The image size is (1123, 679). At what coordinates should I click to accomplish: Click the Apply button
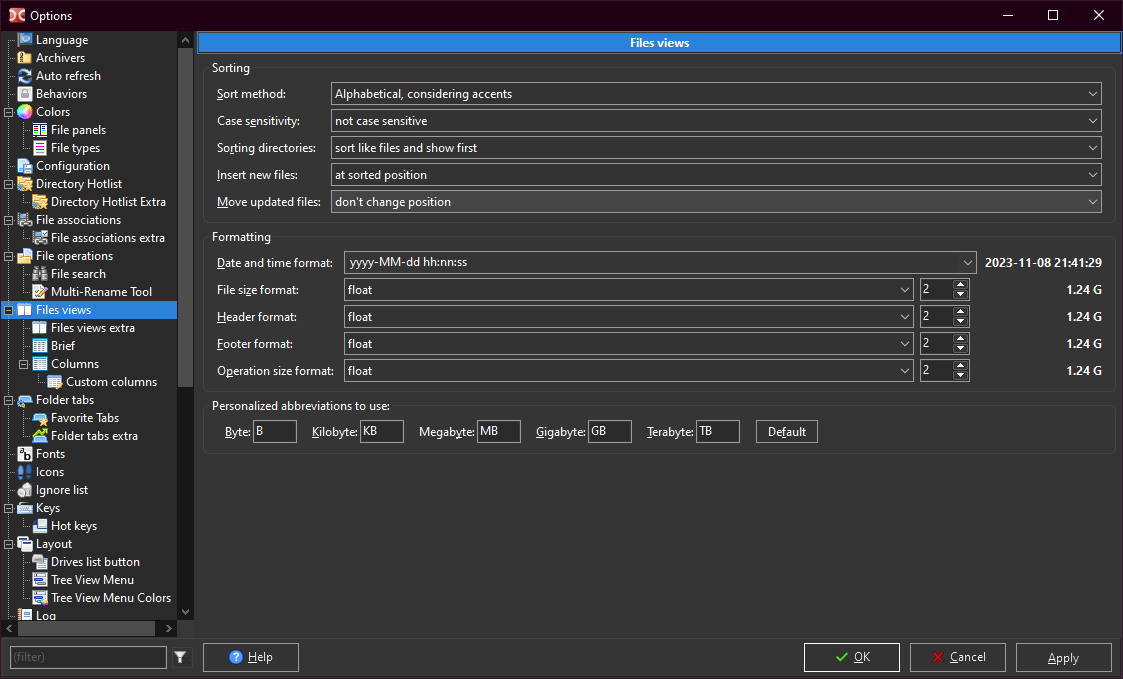(x=1063, y=657)
